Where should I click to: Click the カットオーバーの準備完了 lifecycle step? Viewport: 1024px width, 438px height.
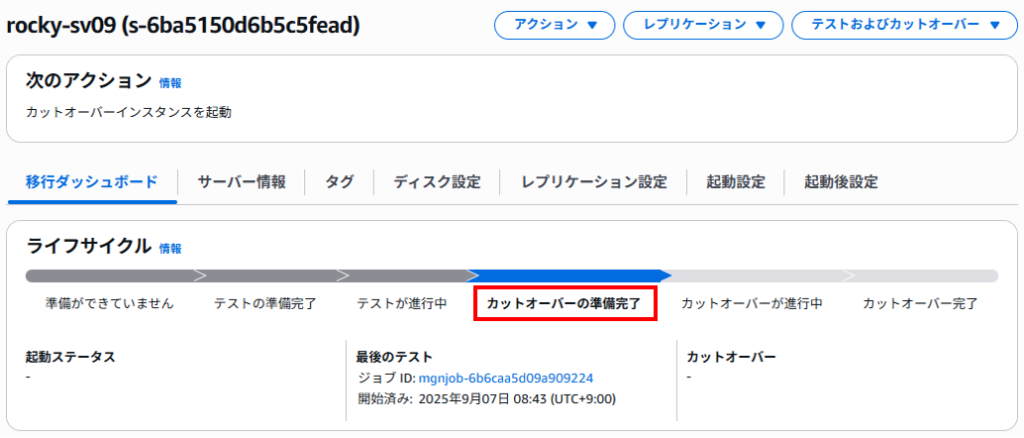(x=564, y=304)
